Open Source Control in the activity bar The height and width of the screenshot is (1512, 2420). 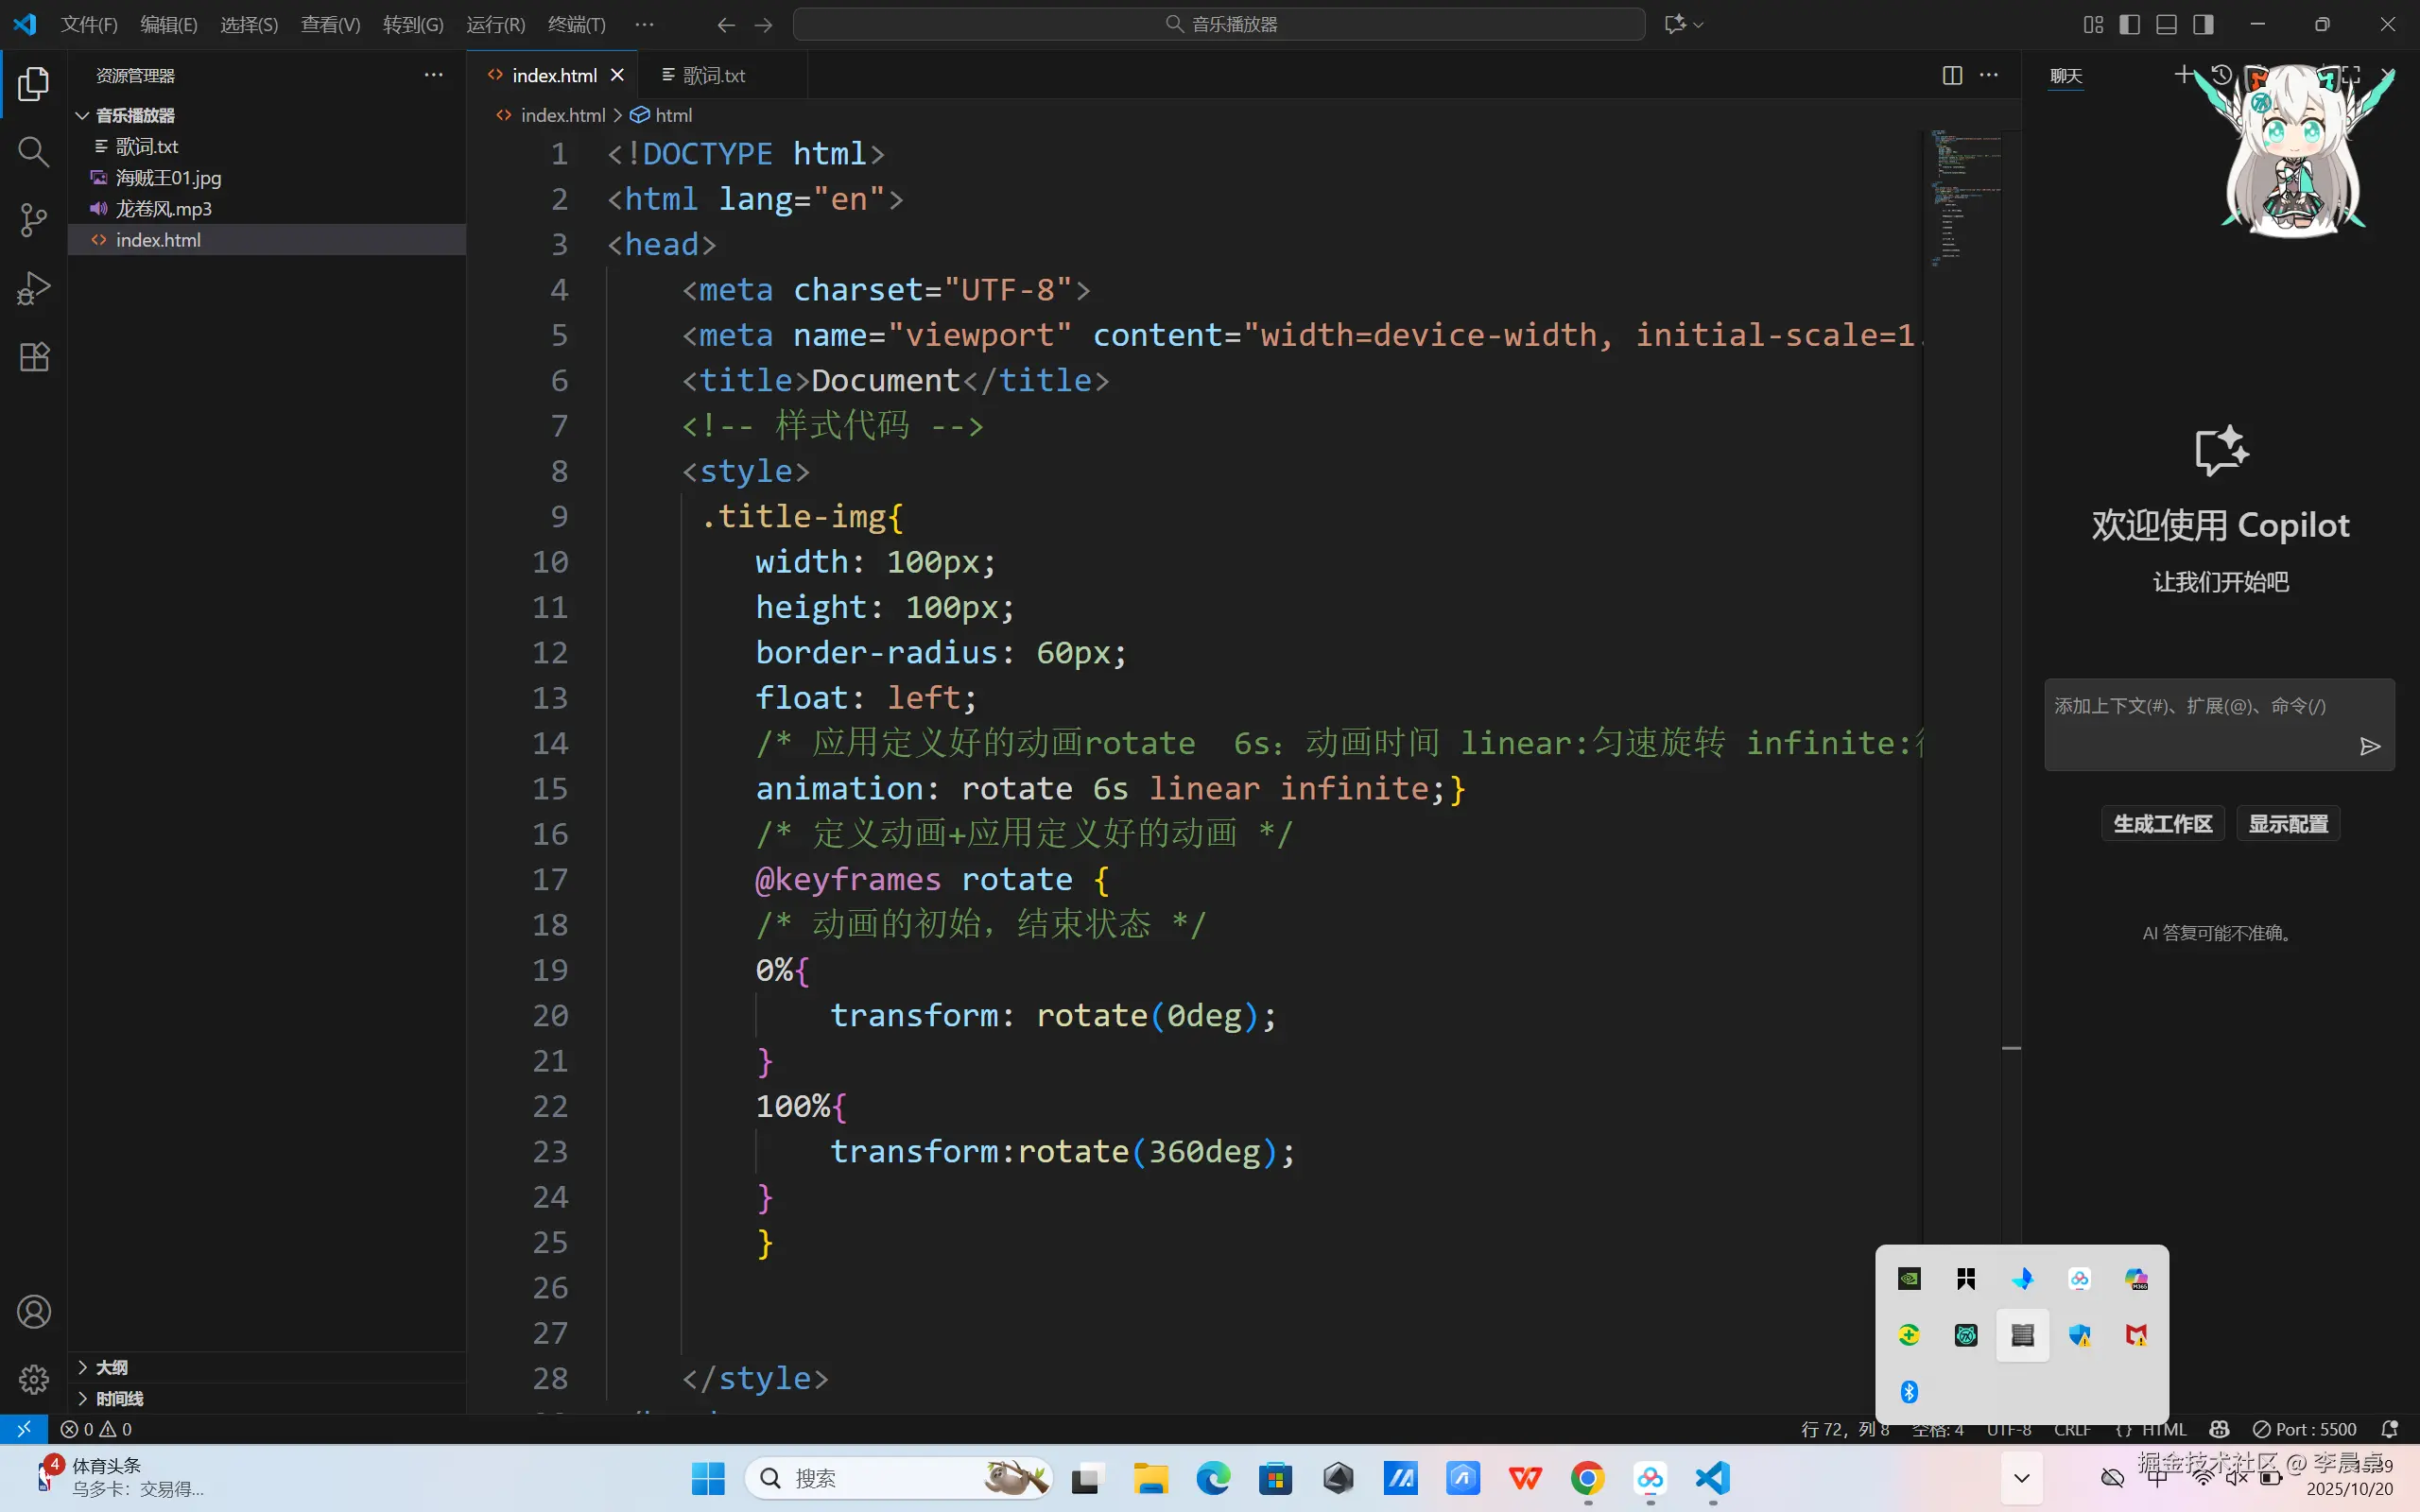point(34,220)
